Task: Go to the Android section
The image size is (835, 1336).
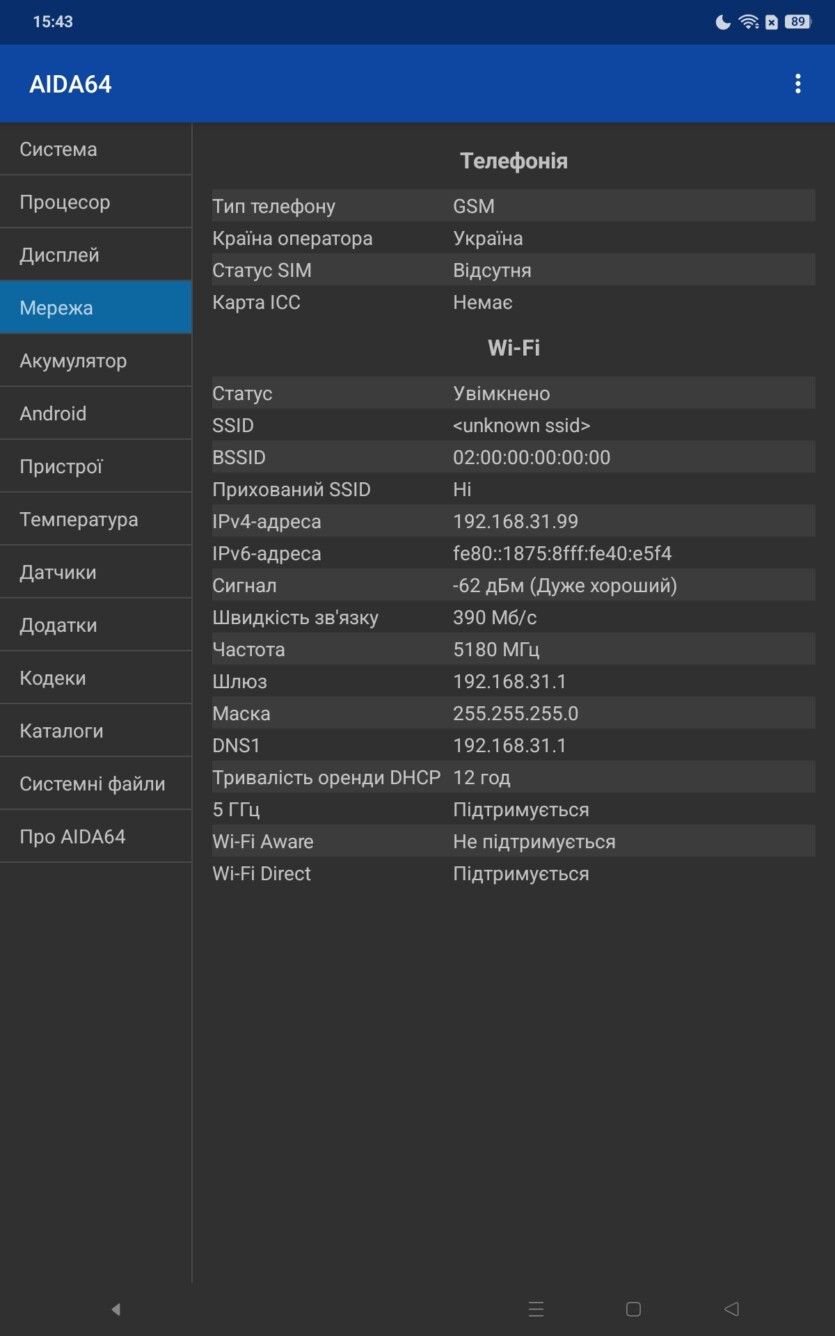Action: point(95,414)
